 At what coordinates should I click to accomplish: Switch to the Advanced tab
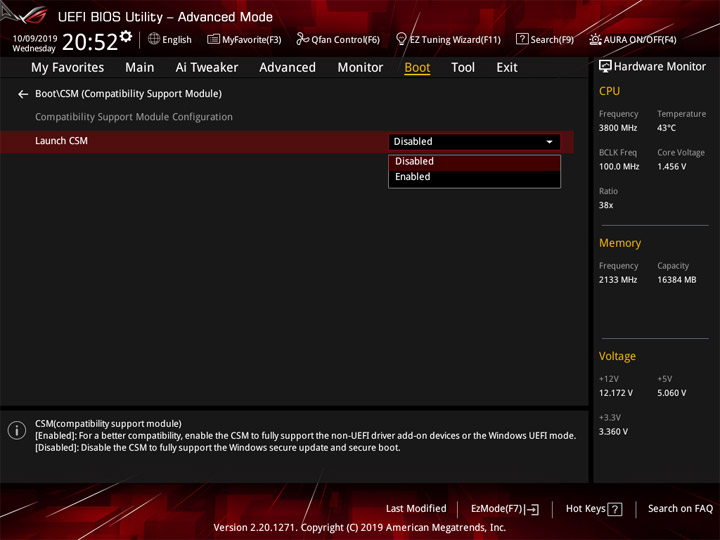point(287,68)
